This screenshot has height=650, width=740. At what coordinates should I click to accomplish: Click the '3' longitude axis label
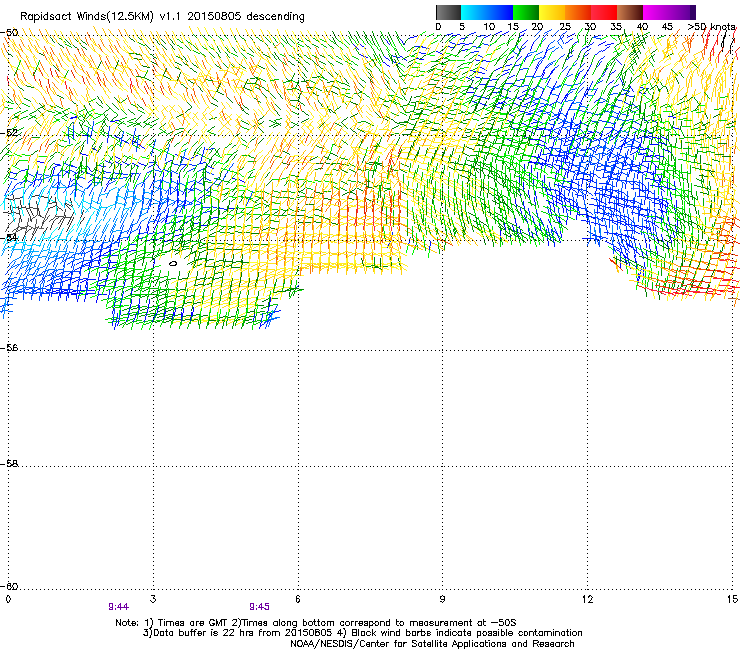tap(153, 599)
